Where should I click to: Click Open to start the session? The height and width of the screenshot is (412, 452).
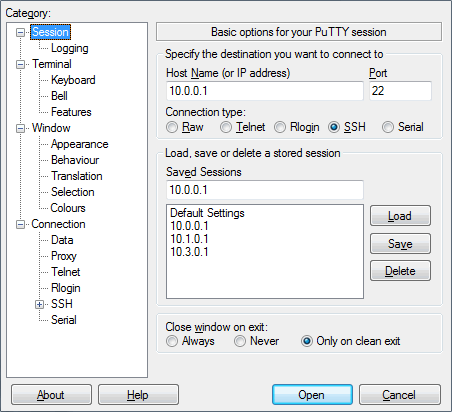(x=312, y=395)
